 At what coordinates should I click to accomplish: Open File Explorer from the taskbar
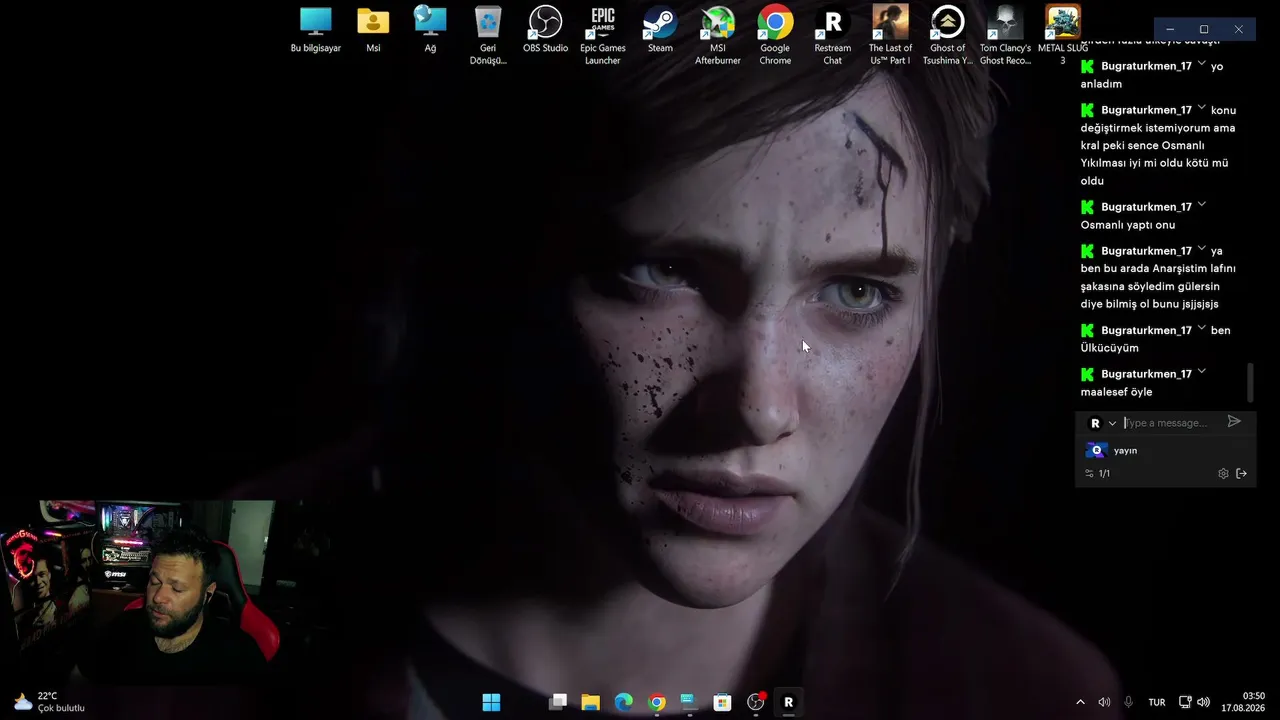click(590, 702)
